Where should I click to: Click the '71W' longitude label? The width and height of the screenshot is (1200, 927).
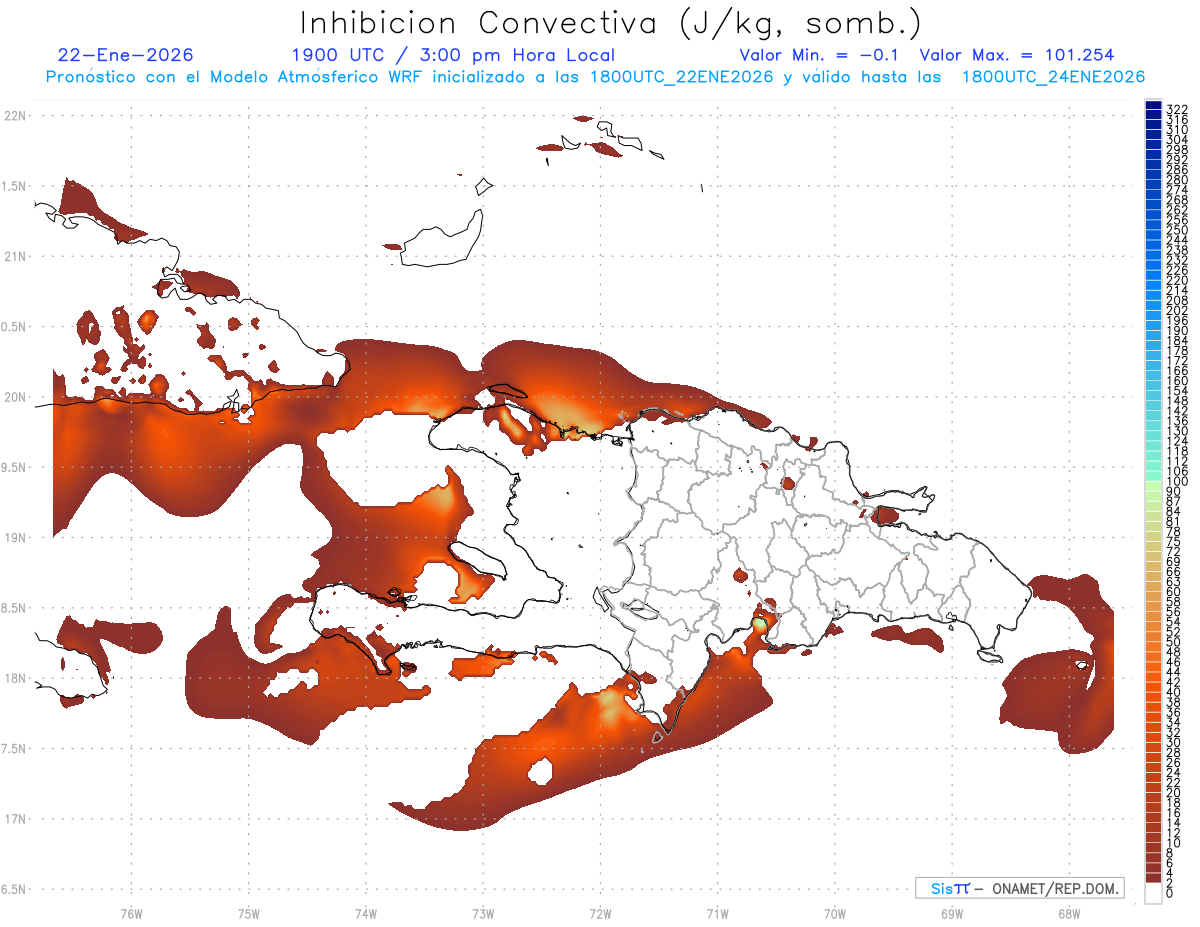pyautogui.click(x=717, y=913)
